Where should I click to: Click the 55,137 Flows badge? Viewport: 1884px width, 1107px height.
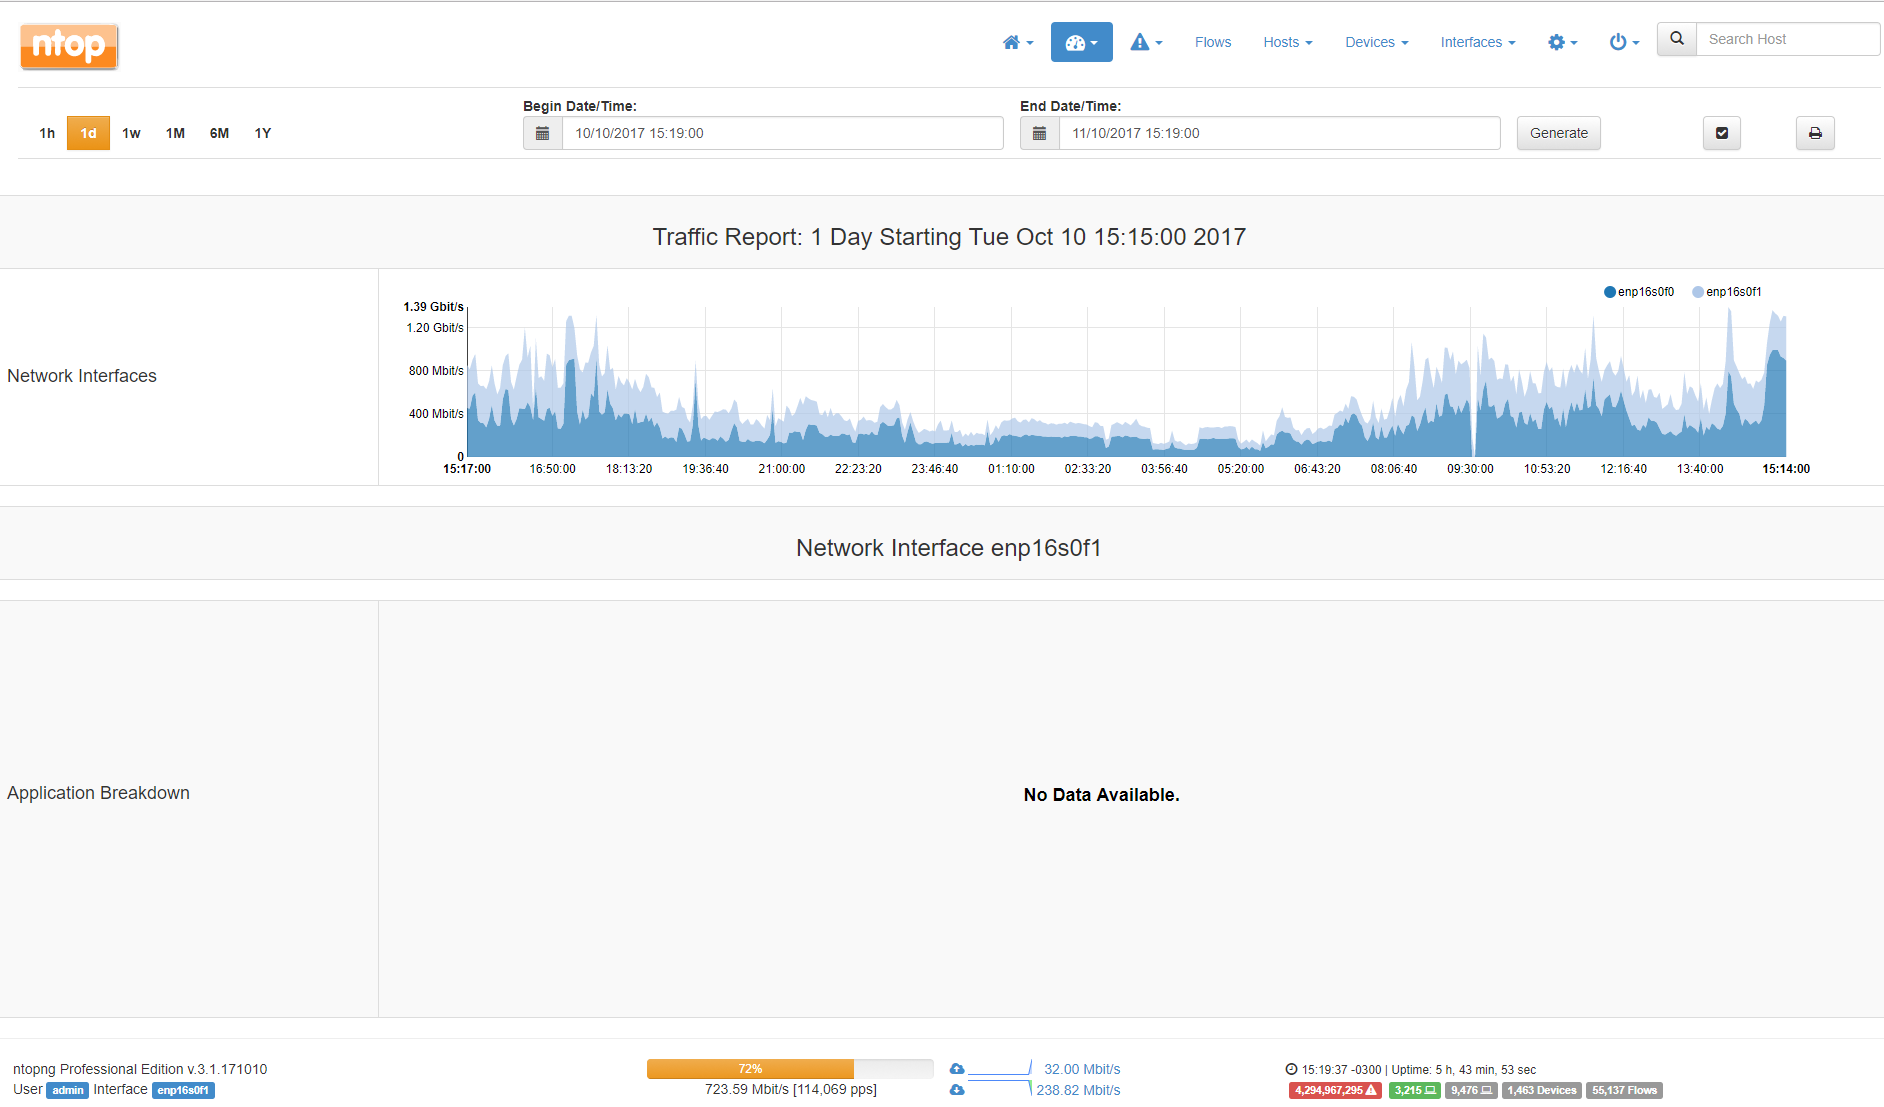click(1623, 1090)
